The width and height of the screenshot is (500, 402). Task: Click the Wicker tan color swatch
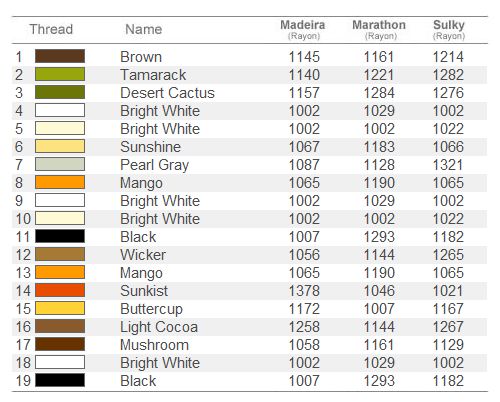click(x=60, y=254)
